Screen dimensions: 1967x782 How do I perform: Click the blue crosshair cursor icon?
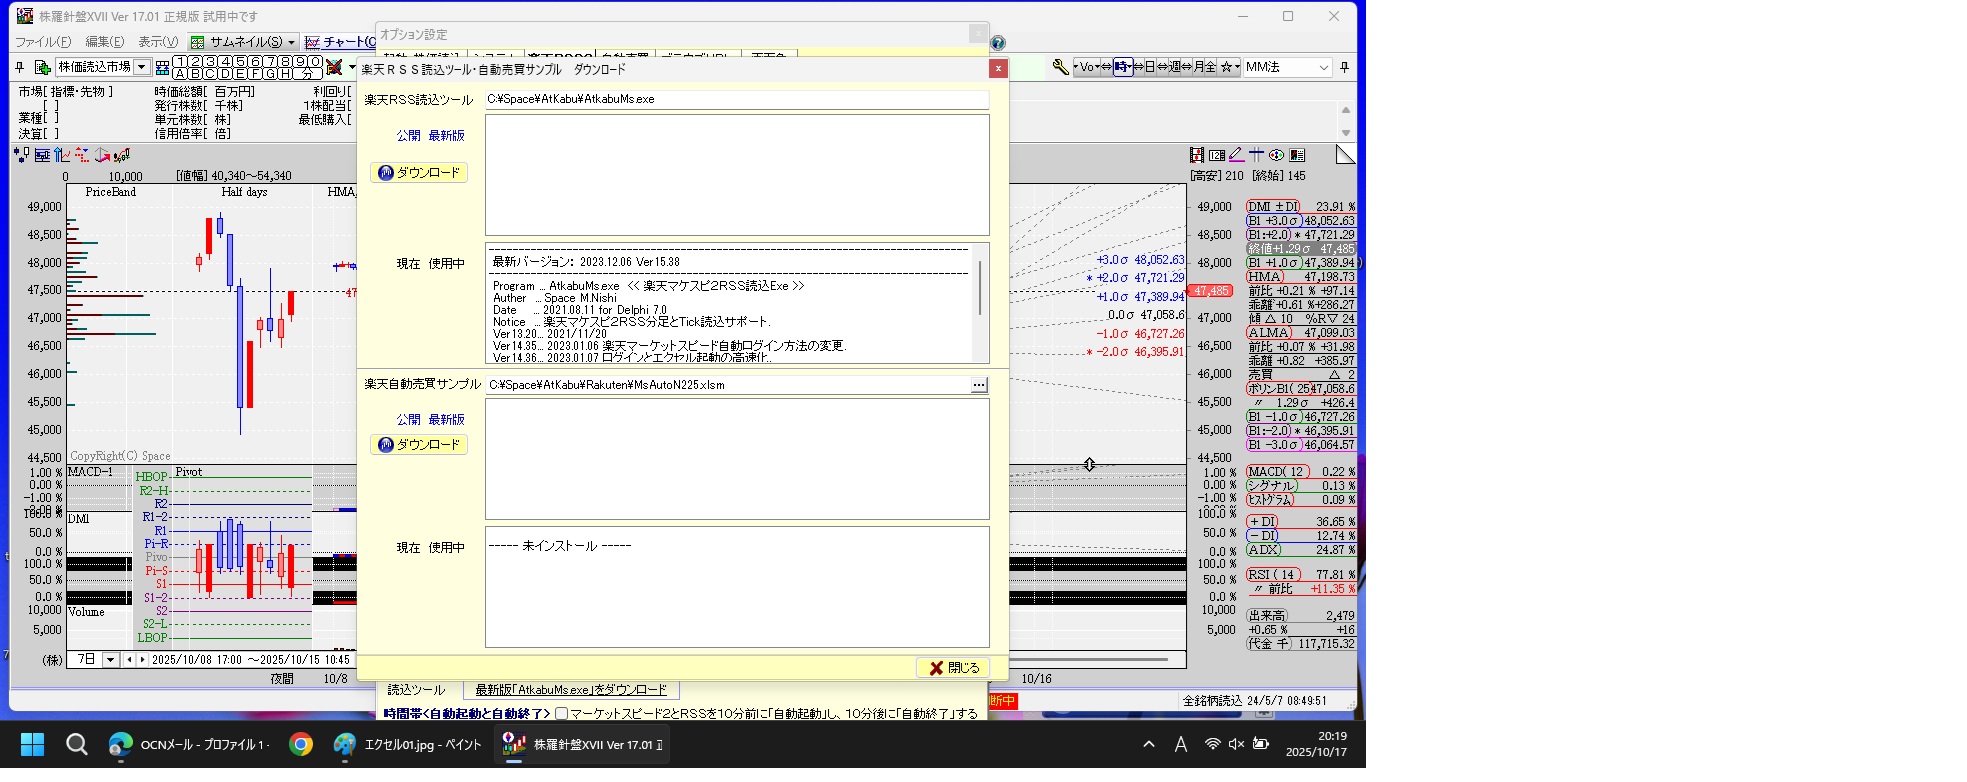1256,155
